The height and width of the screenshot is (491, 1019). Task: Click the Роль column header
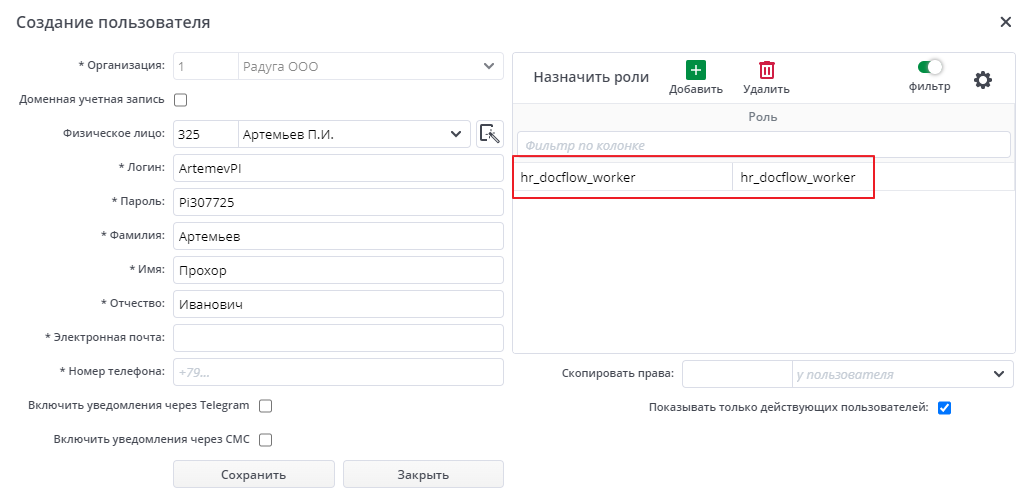coord(762,117)
